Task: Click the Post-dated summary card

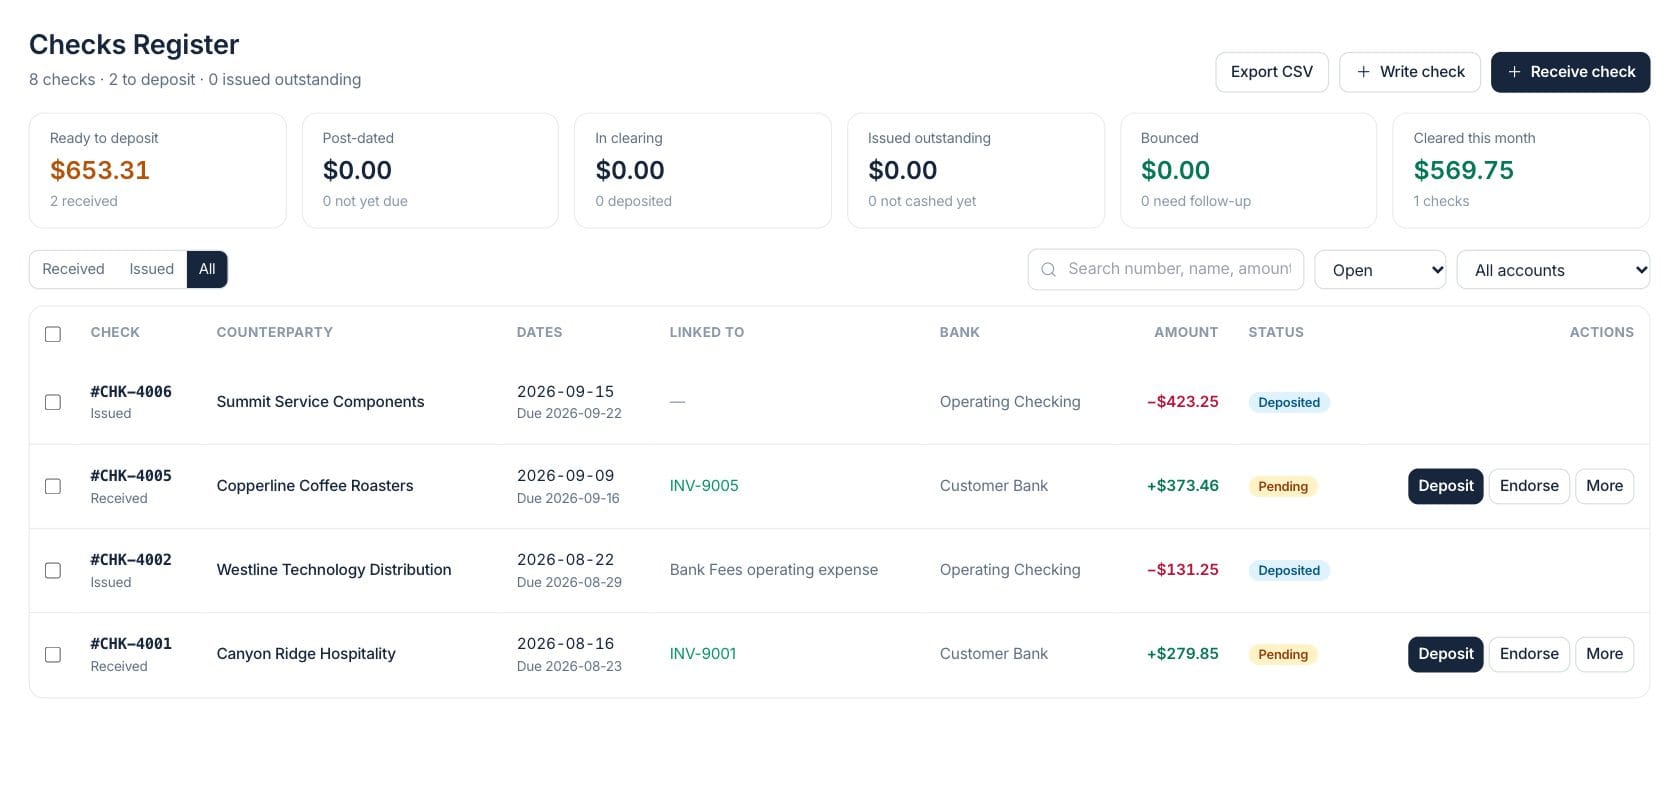Action: click(x=430, y=170)
